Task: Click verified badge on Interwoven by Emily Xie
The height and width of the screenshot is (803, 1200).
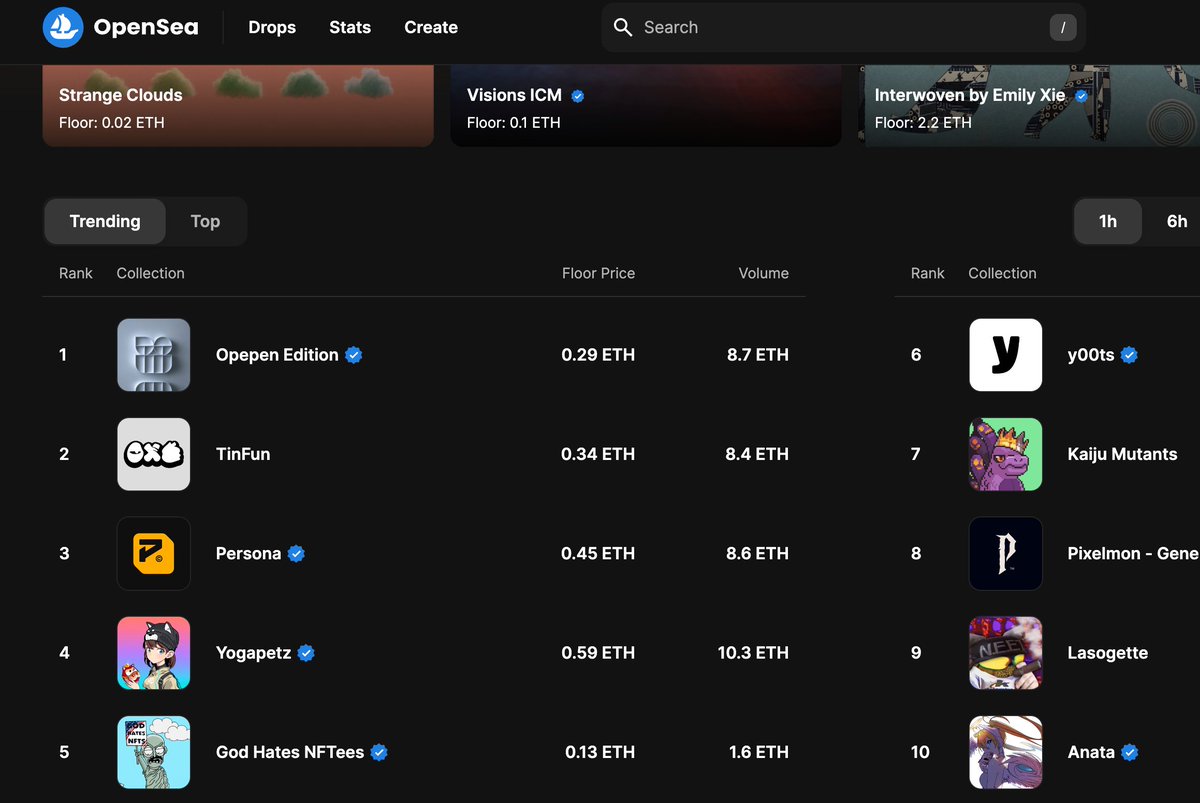Action: tap(1081, 96)
